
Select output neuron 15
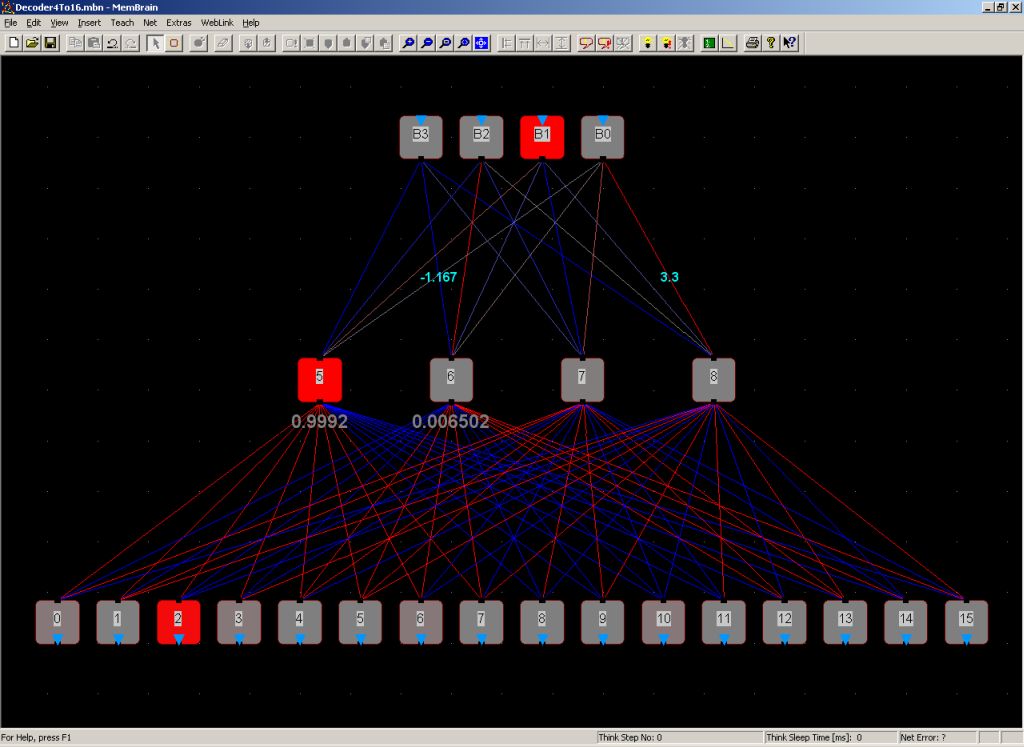coord(966,622)
